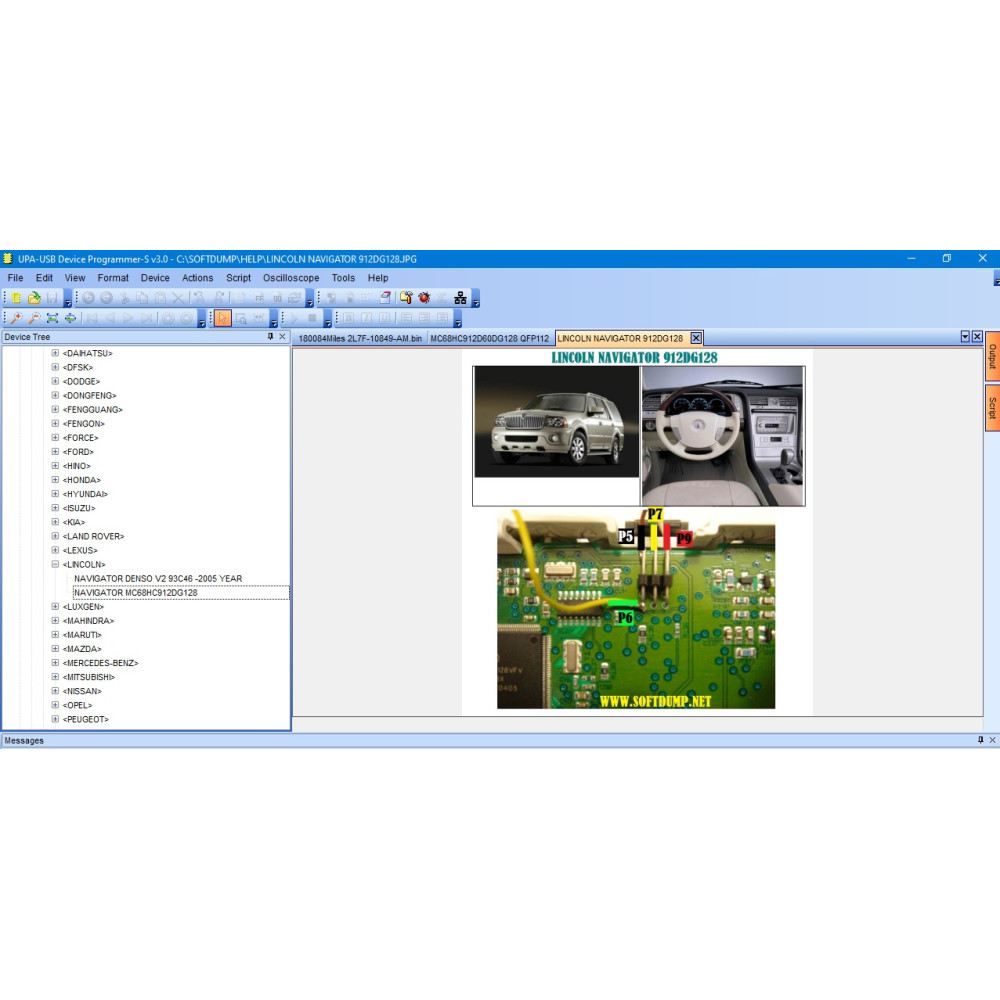This screenshot has width=1000, height=1000.
Task: Open the Actions menu
Action: pyautogui.click(x=198, y=278)
